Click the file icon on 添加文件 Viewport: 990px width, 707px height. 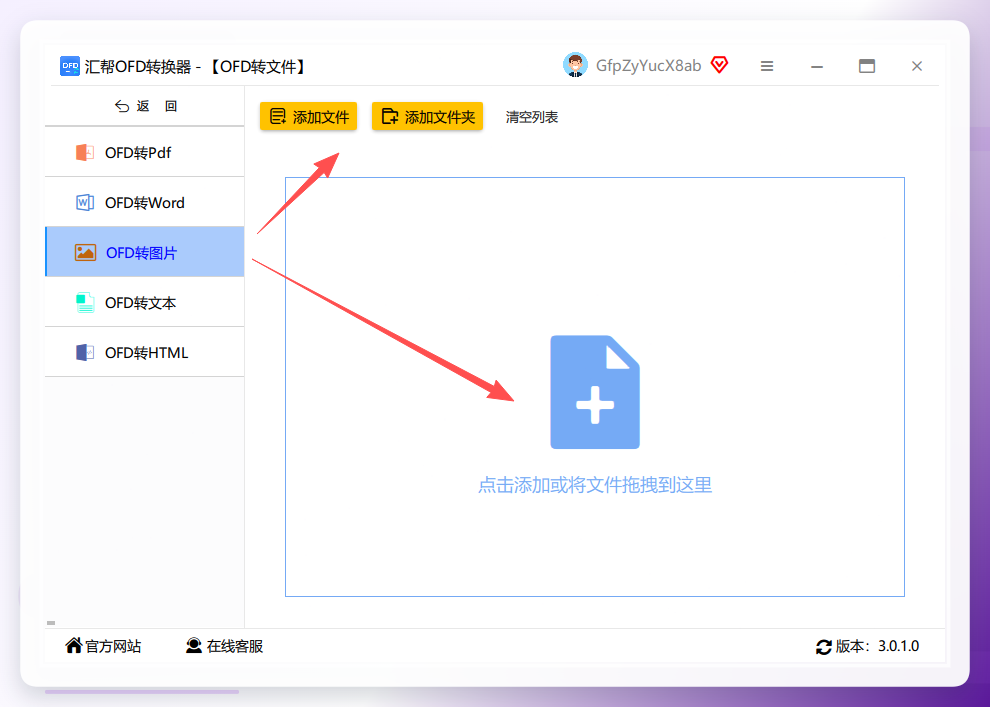278,116
